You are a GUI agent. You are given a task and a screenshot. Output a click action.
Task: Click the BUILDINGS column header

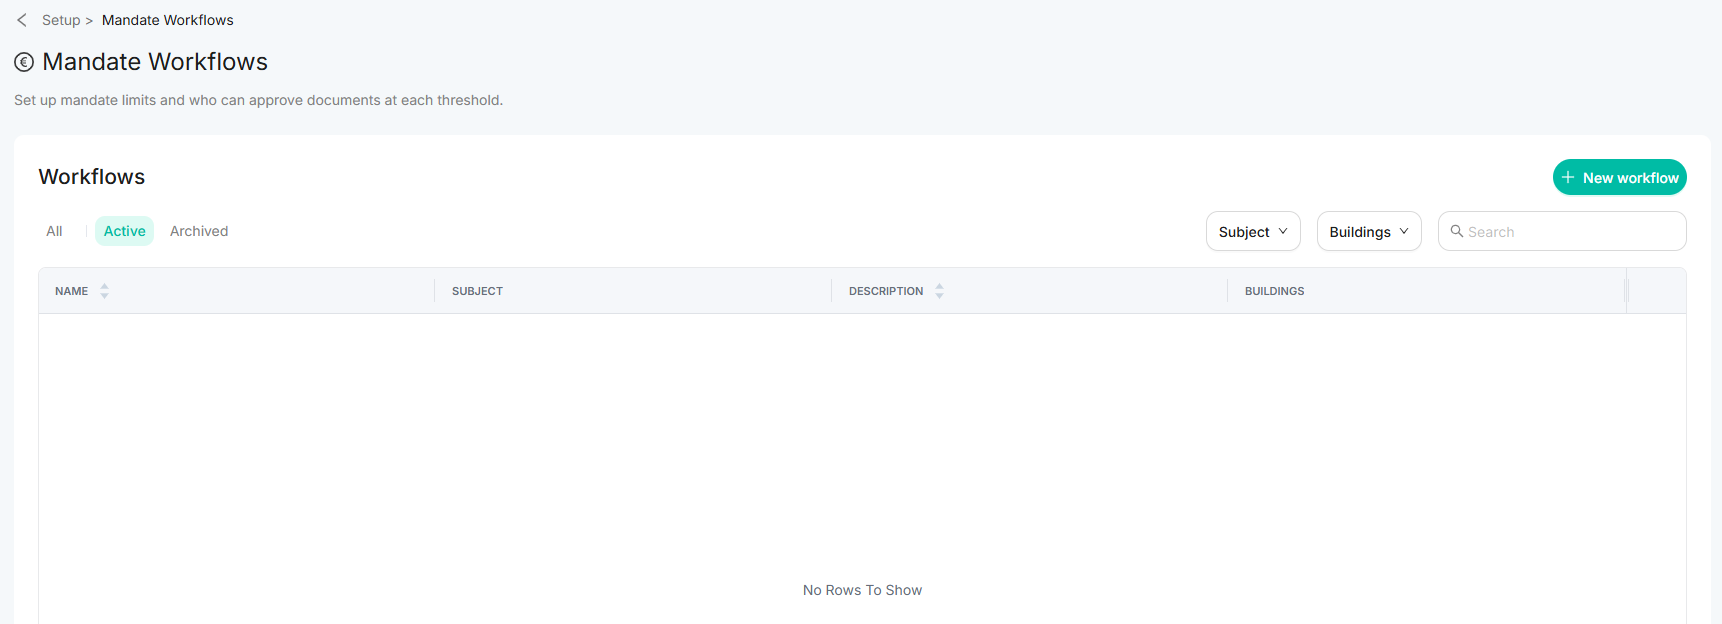click(x=1274, y=291)
